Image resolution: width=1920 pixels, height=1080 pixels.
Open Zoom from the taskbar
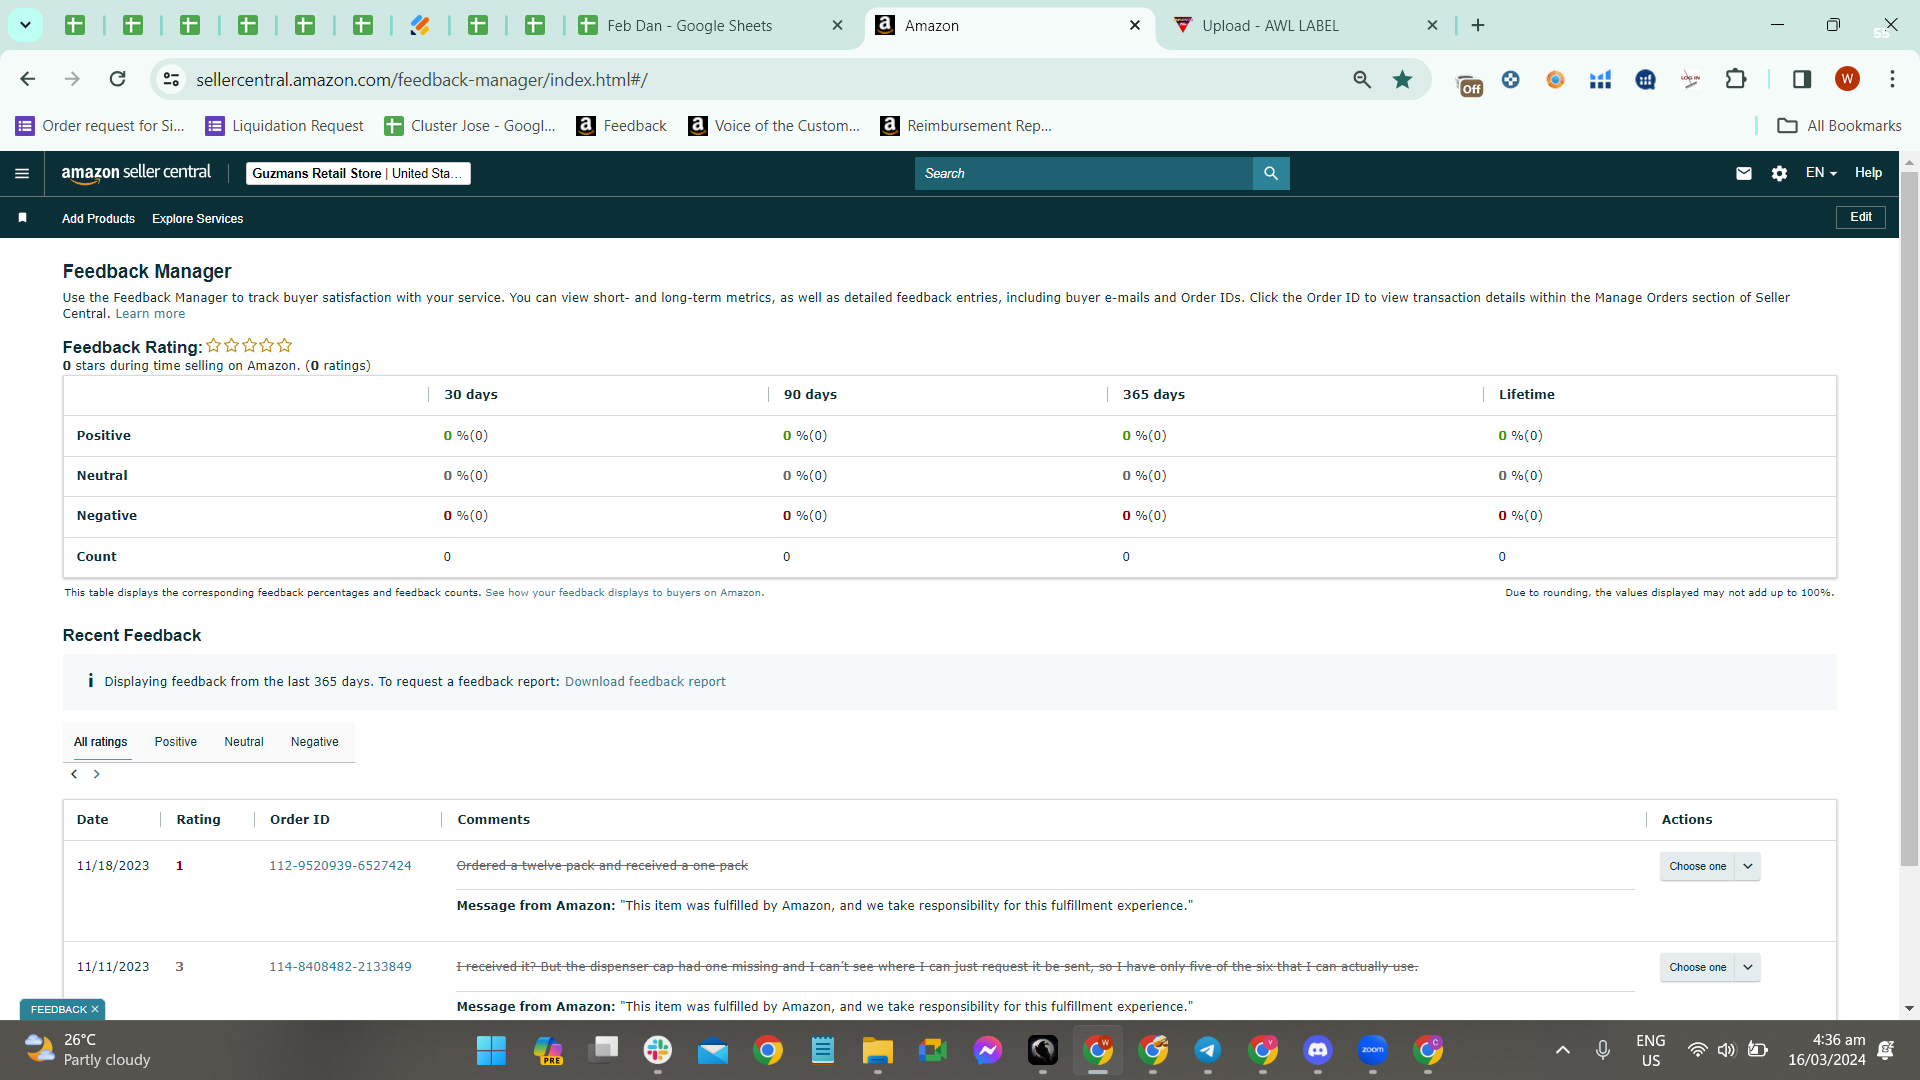[1373, 1050]
